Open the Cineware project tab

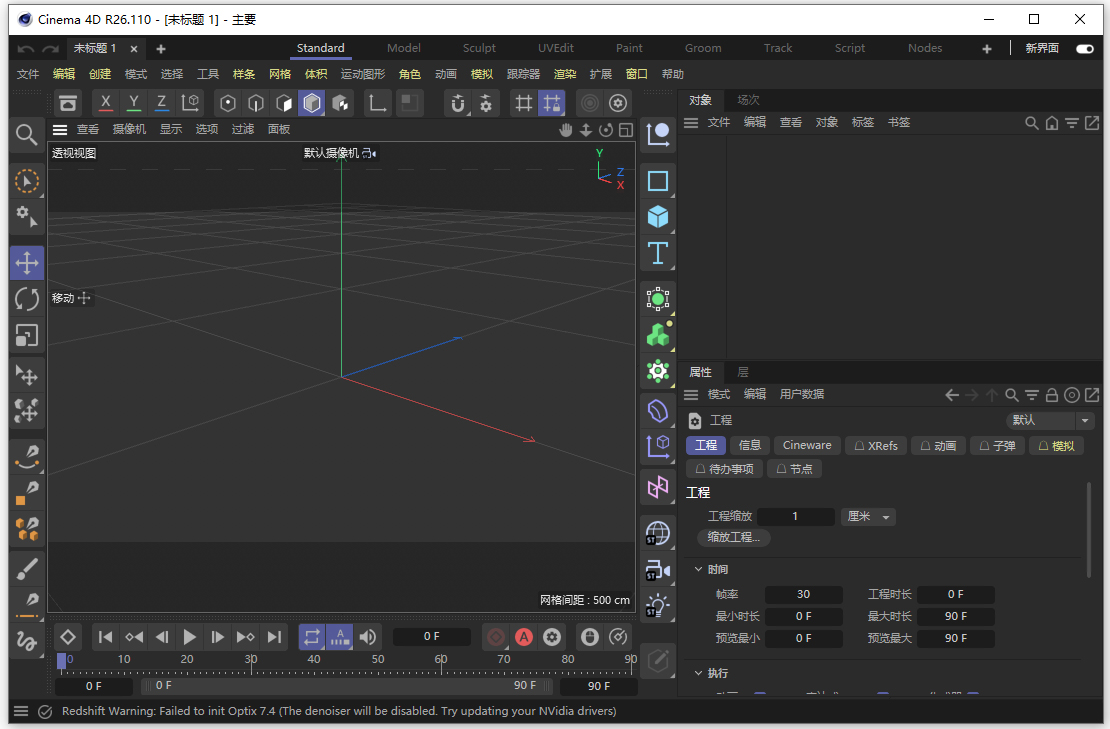(806, 445)
